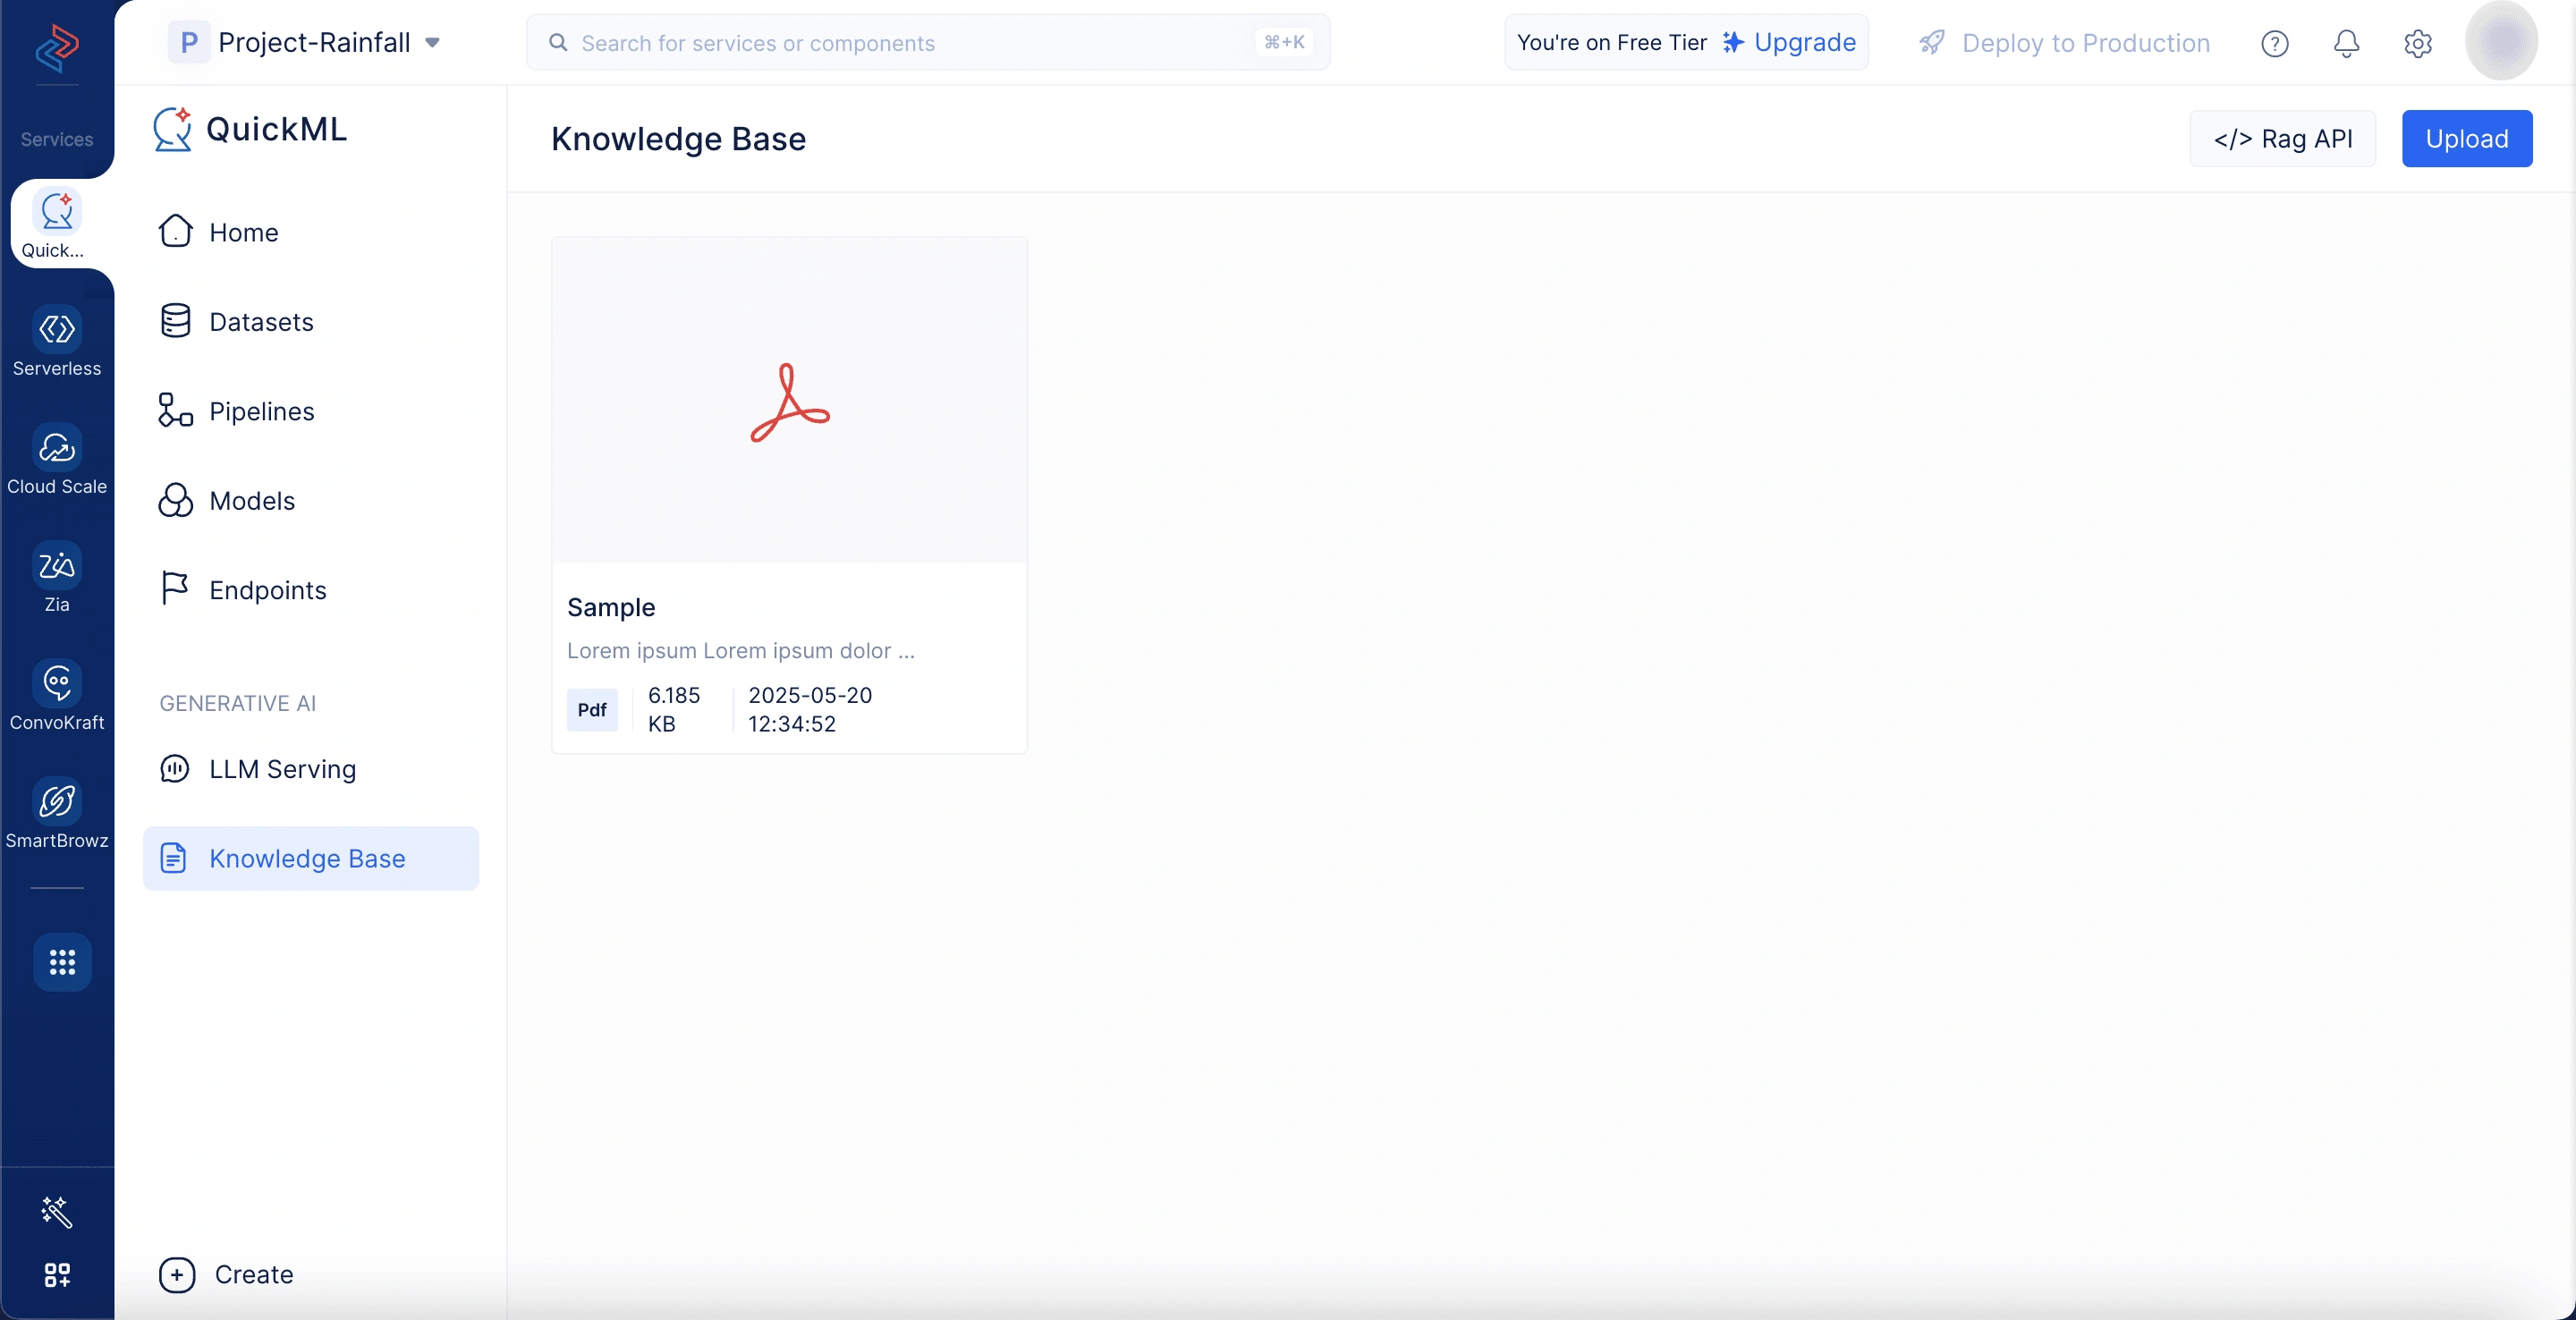The image size is (2576, 1320).
Task: Open the Rag API button
Action: [2282, 138]
